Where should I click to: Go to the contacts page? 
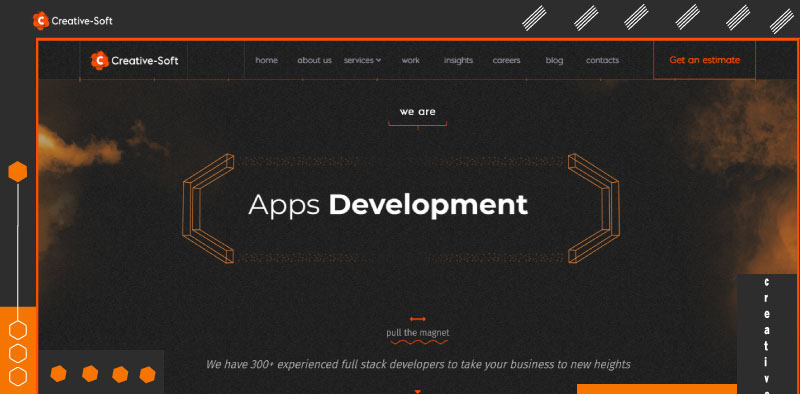coord(602,60)
